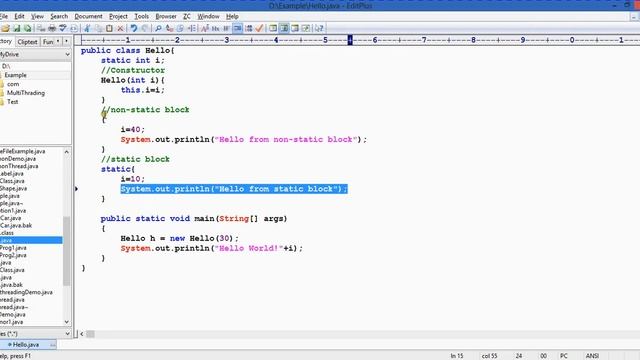Click the Copy toolbar icon

[98, 28]
